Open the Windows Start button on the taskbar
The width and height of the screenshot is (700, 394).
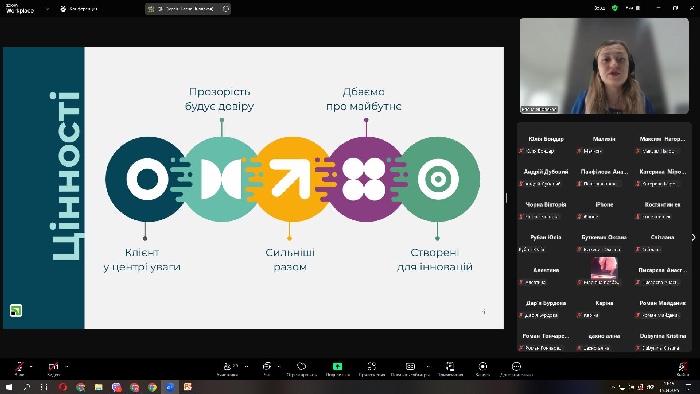[9, 387]
